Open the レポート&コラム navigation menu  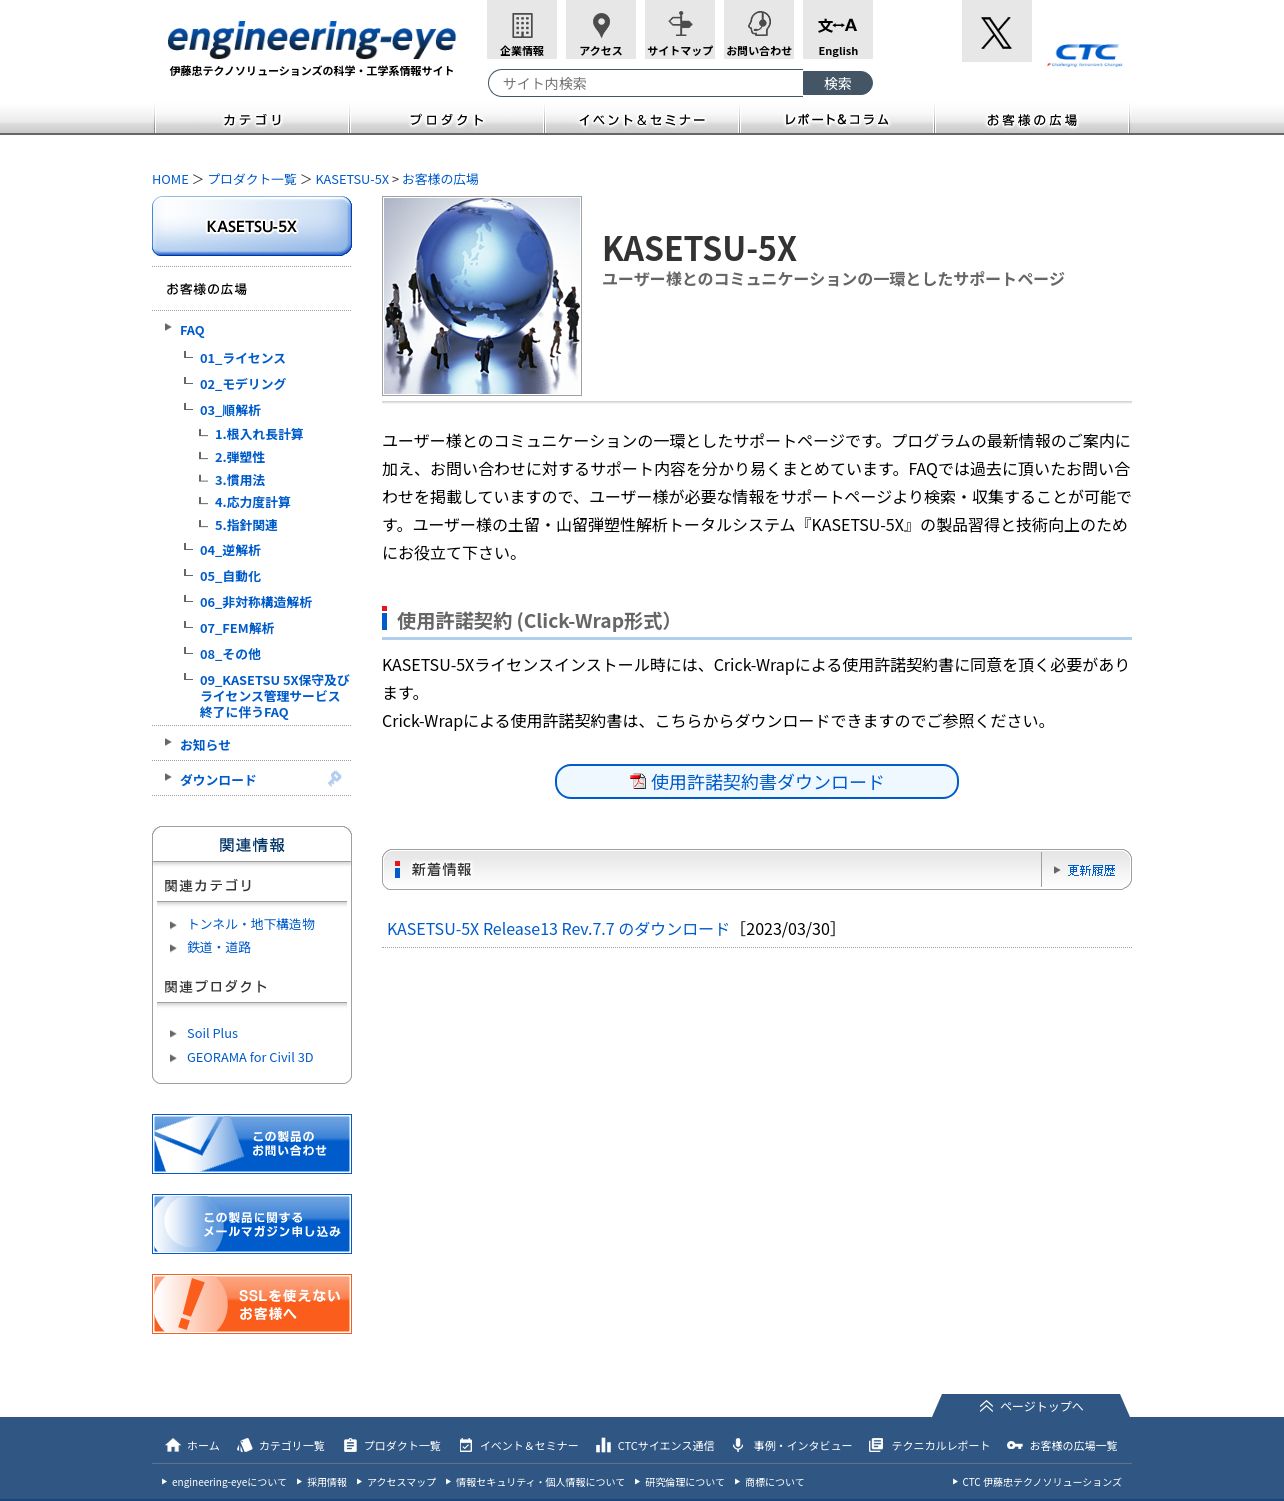(837, 119)
